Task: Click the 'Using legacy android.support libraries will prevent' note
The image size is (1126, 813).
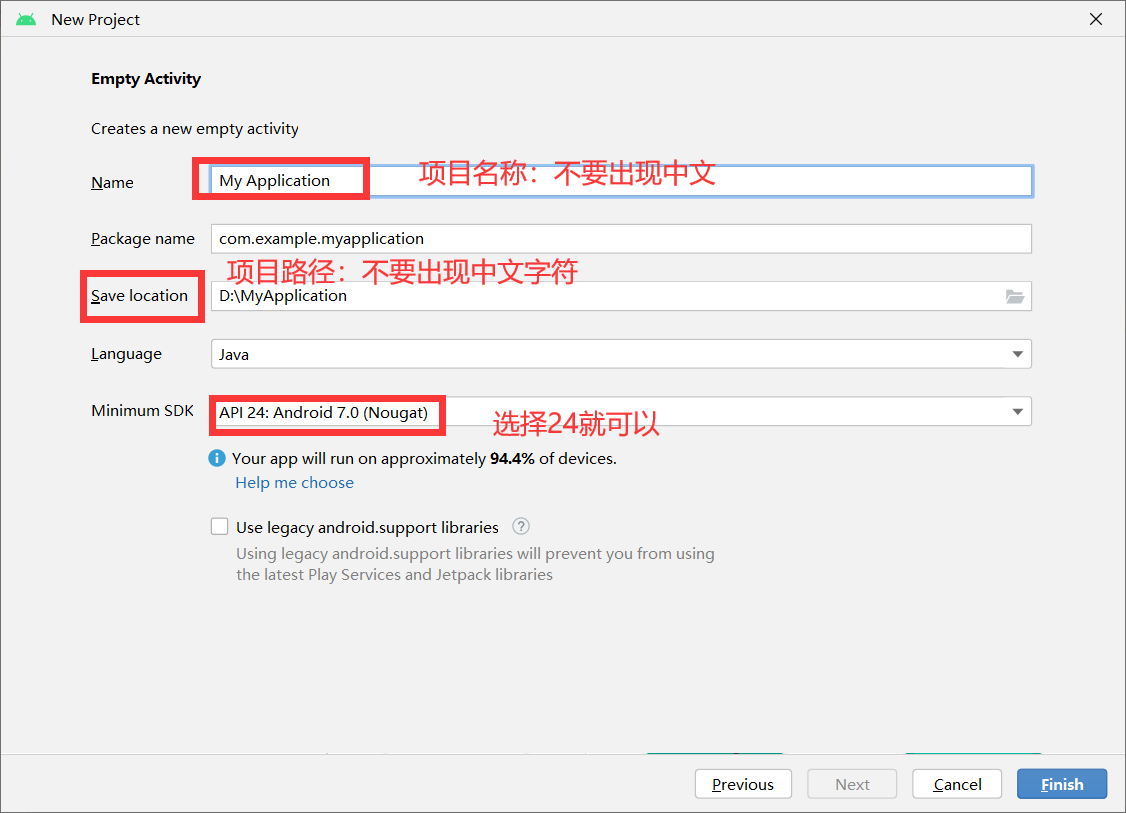Action: pos(475,564)
